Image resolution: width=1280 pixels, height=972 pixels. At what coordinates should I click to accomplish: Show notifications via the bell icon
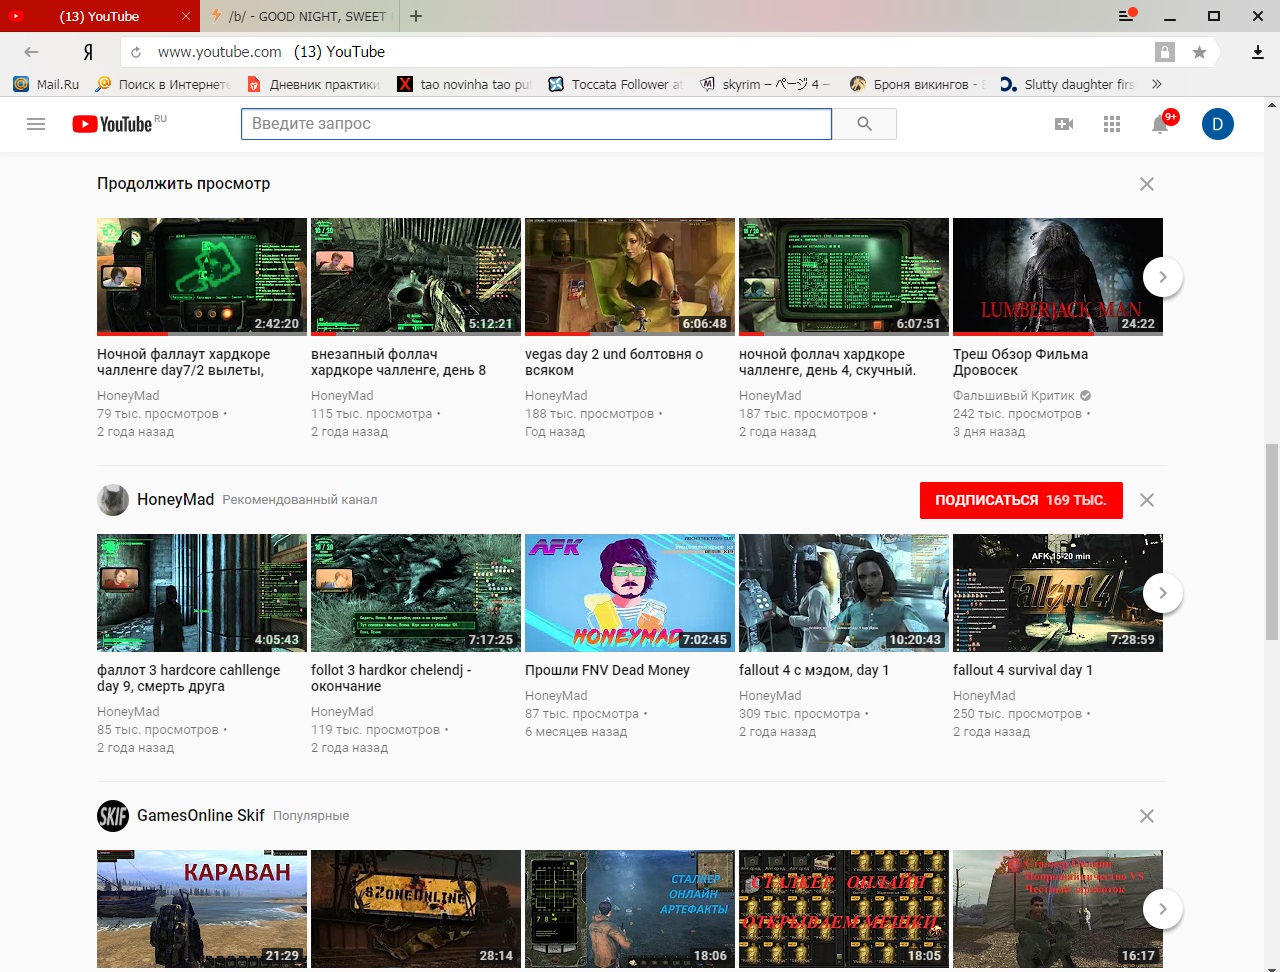(x=1160, y=124)
